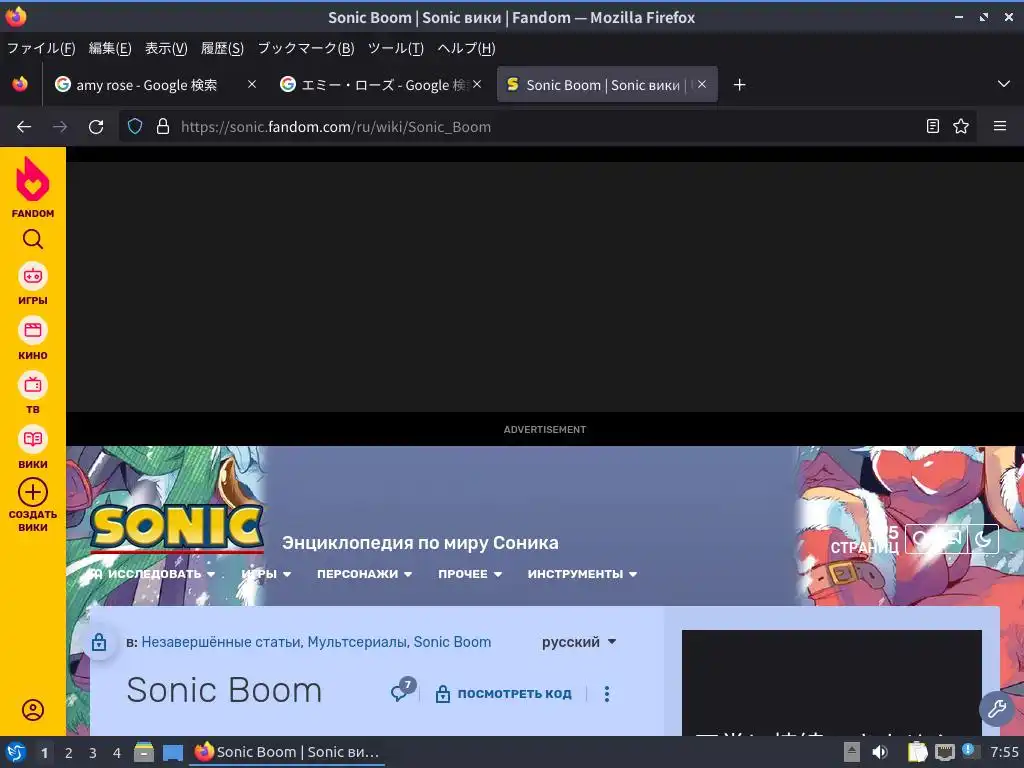
Task: Open Fandom sidebar search magnifier
Action: click(x=33, y=240)
